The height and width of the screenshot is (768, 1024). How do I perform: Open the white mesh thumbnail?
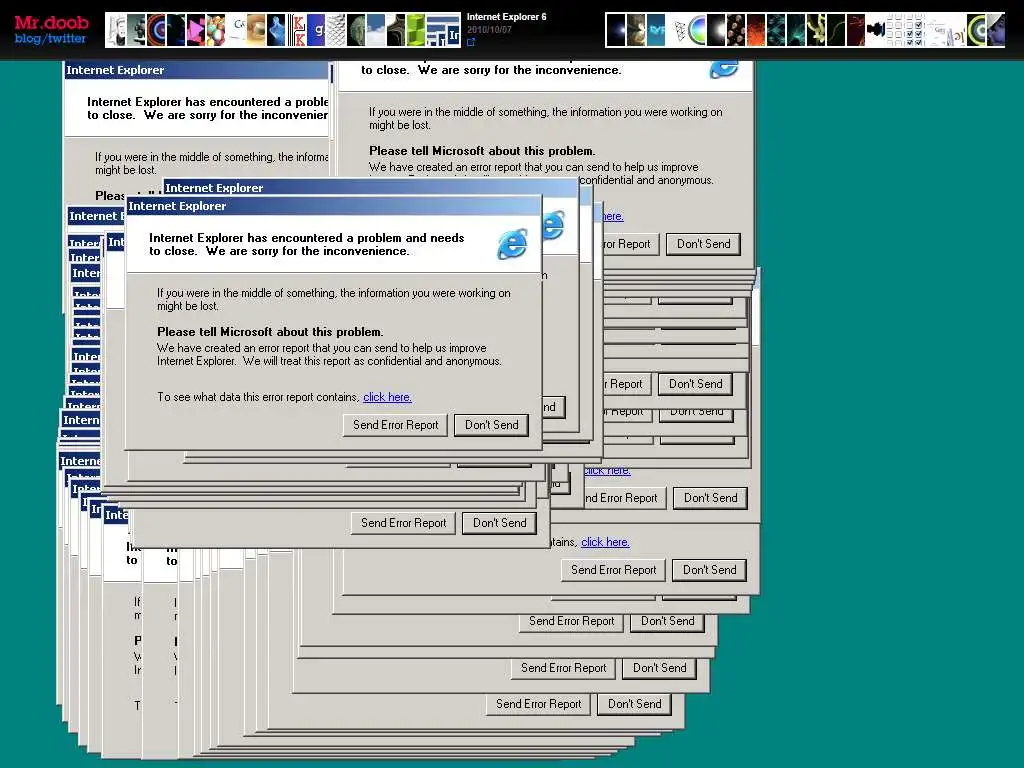336,30
